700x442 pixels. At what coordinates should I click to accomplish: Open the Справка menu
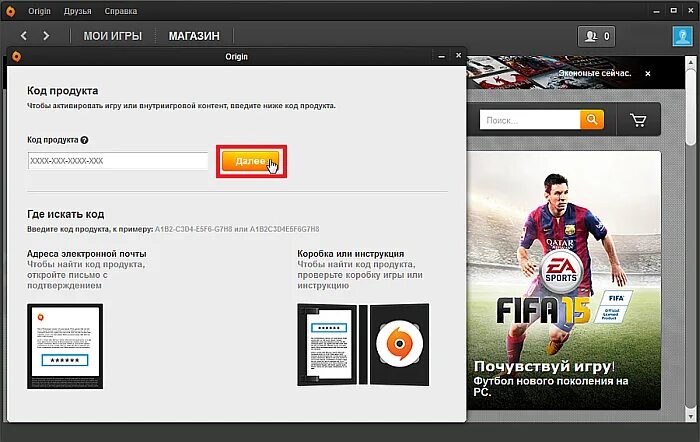coord(121,11)
